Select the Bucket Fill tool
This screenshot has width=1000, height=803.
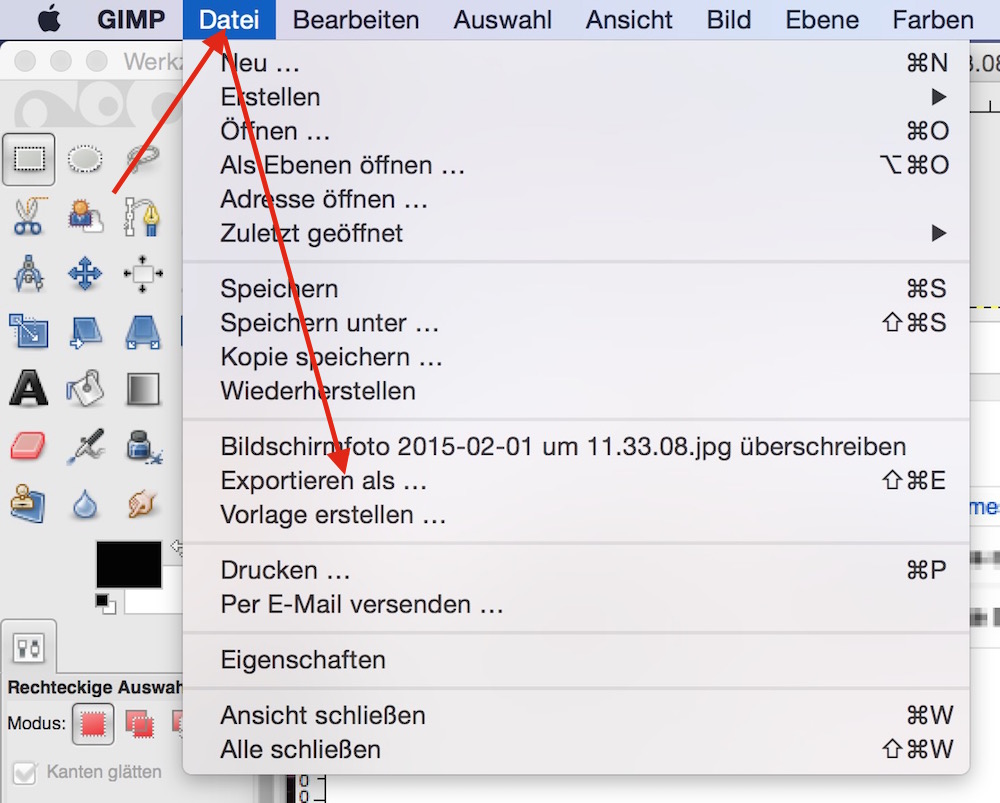[85, 388]
